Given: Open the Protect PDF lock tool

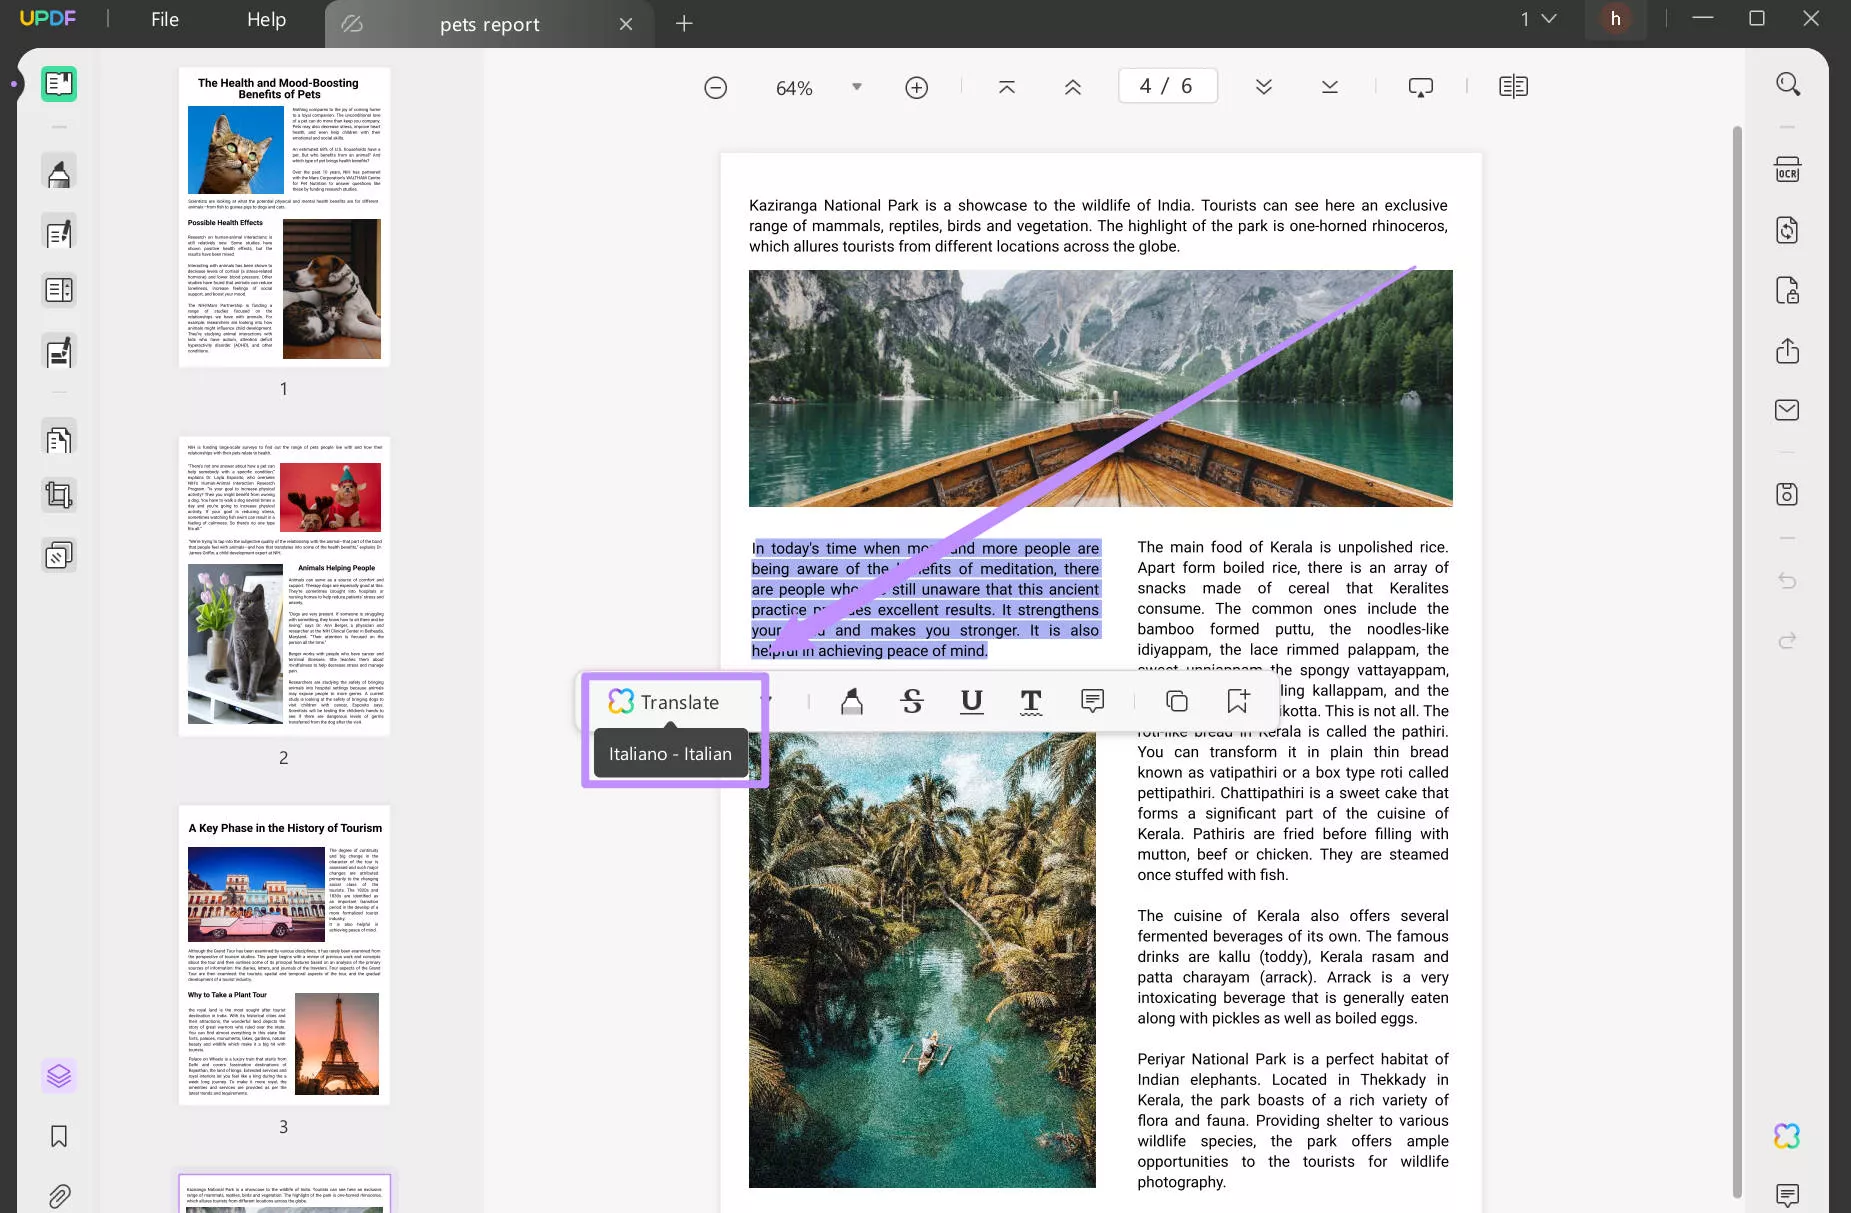Looking at the screenshot, I should 1787,291.
